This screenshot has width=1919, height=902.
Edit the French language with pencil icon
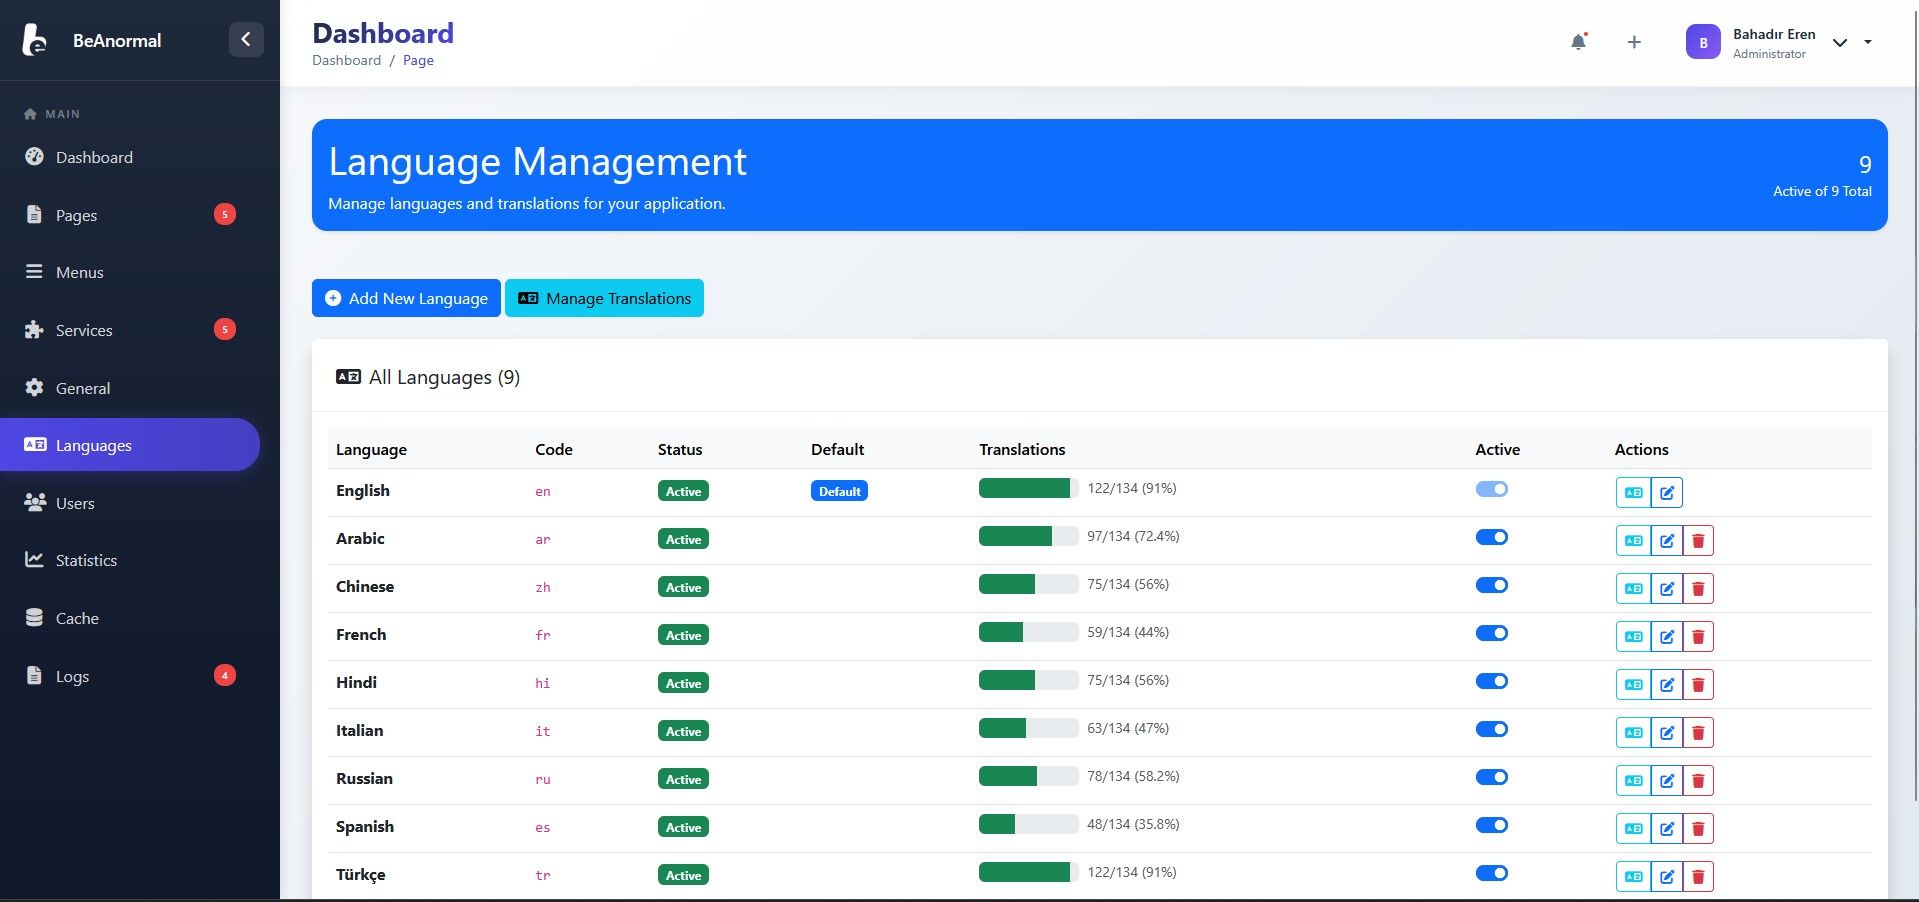pyautogui.click(x=1667, y=637)
